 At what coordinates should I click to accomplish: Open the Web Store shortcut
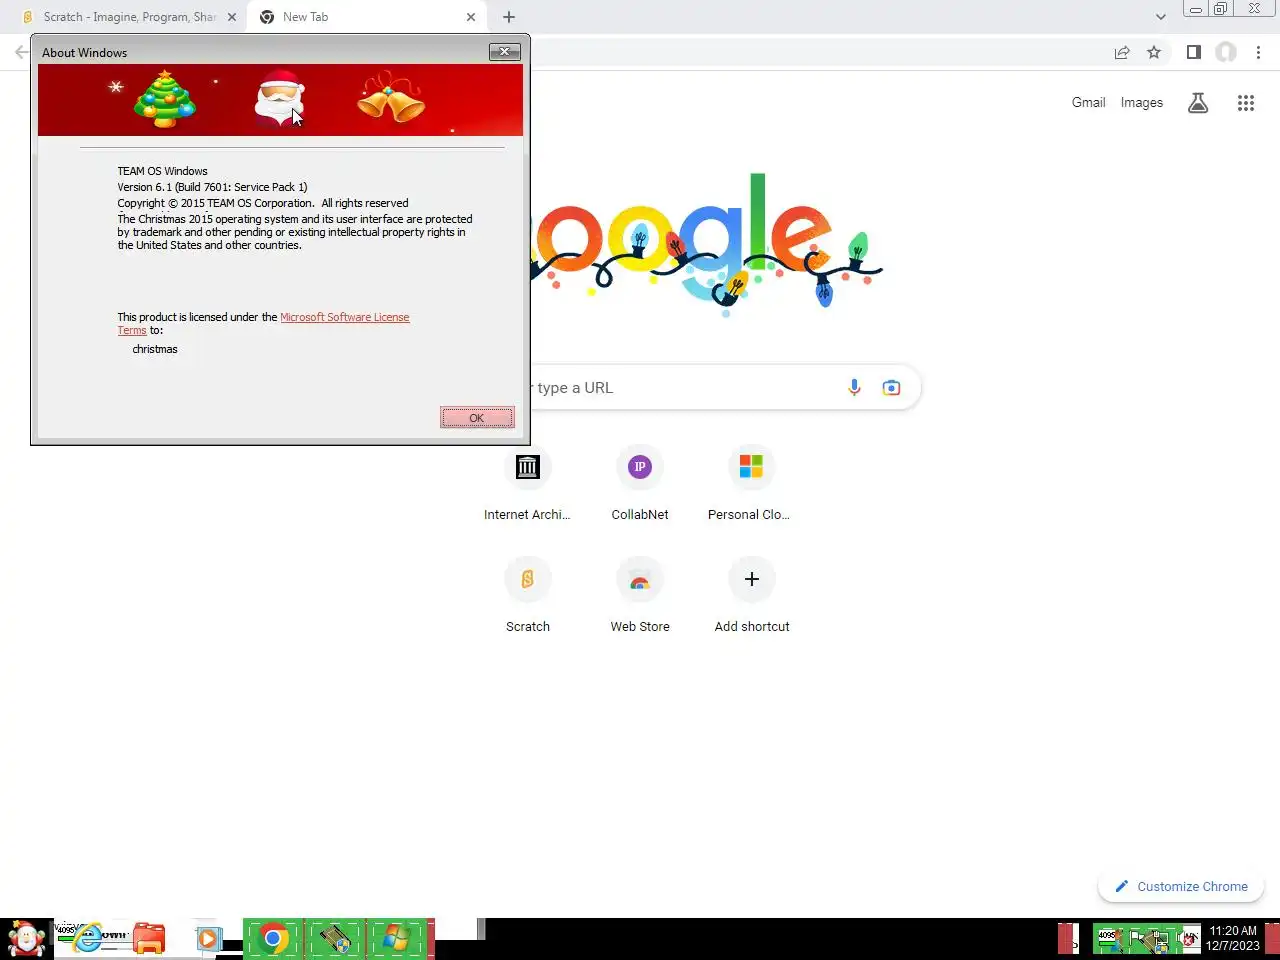pos(640,597)
